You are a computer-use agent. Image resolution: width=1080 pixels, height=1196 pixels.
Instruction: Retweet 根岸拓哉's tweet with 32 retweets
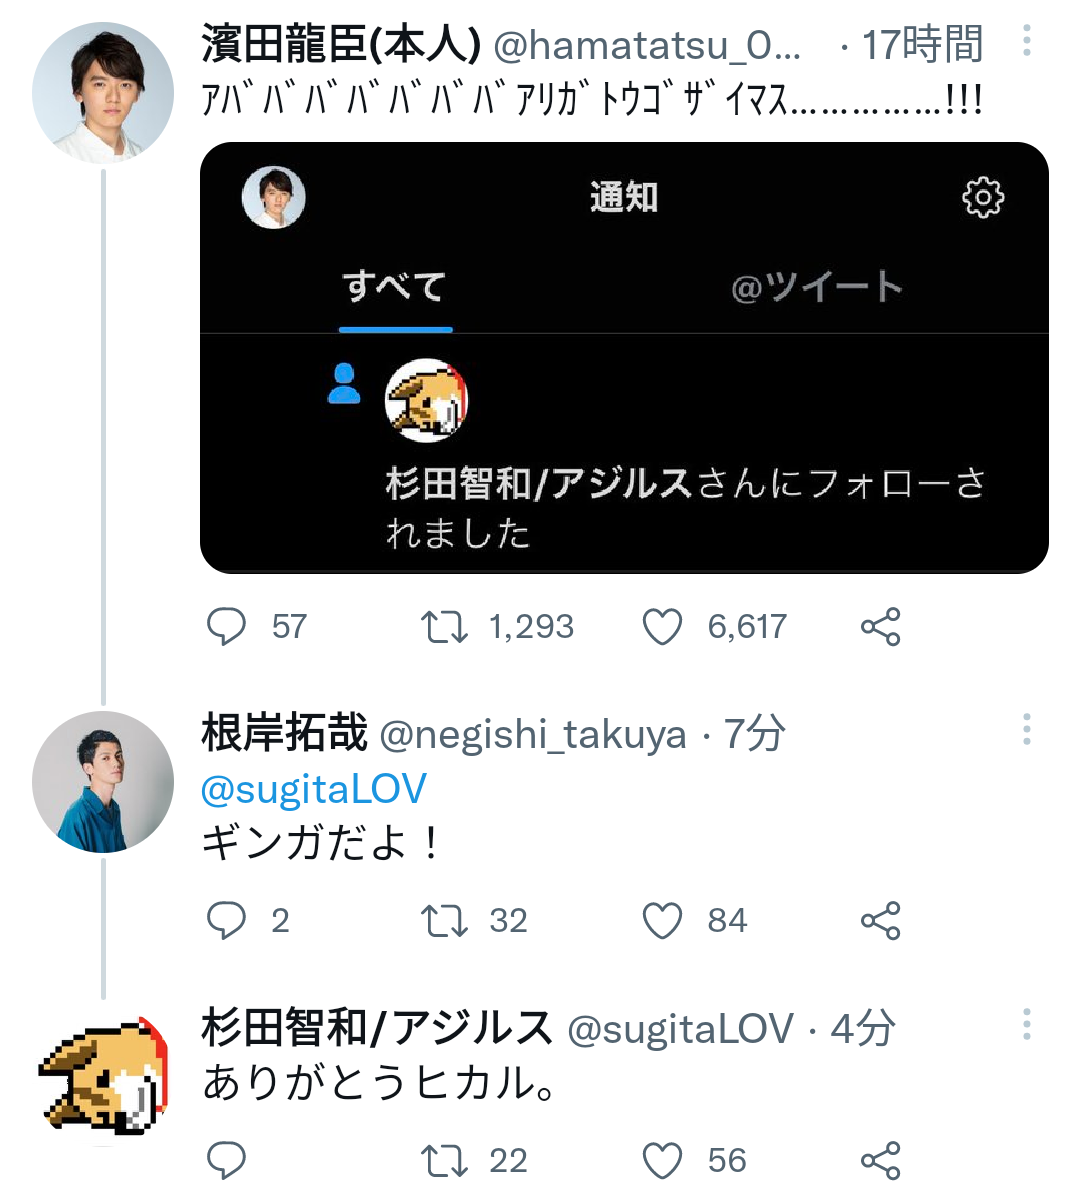[x=443, y=920]
